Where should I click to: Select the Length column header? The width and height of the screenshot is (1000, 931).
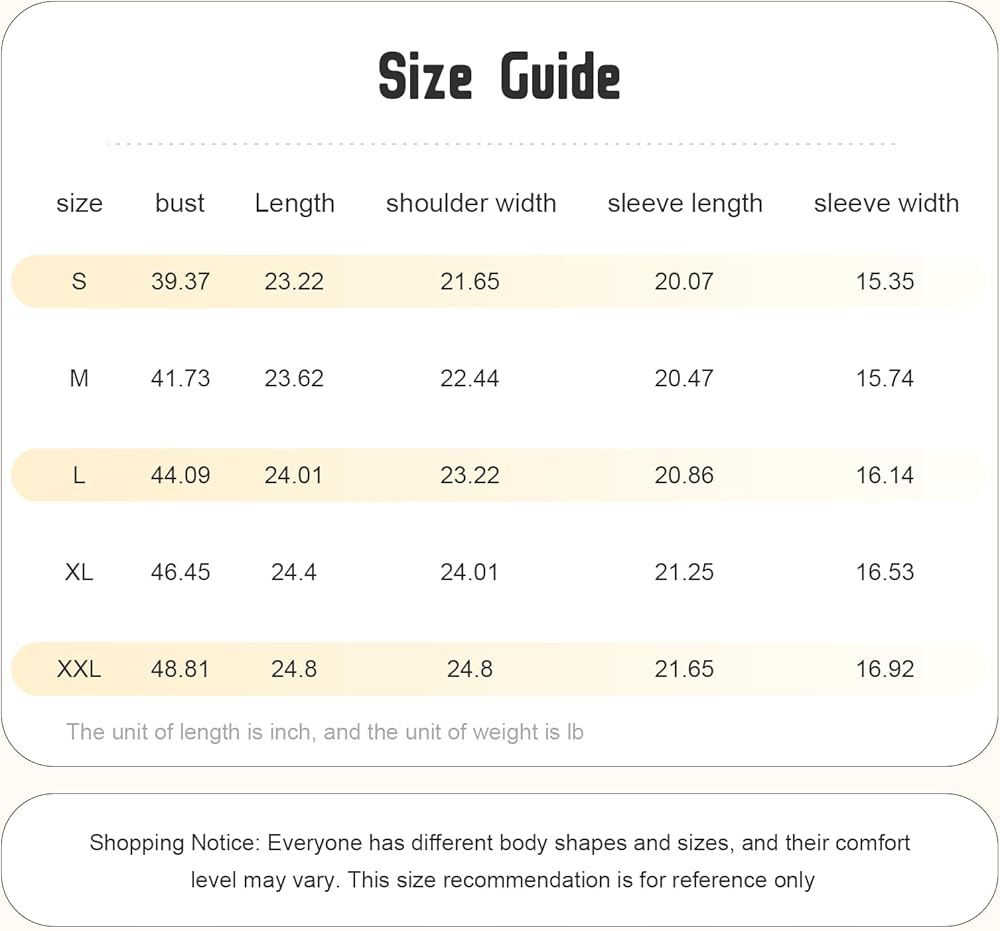(294, 204)
